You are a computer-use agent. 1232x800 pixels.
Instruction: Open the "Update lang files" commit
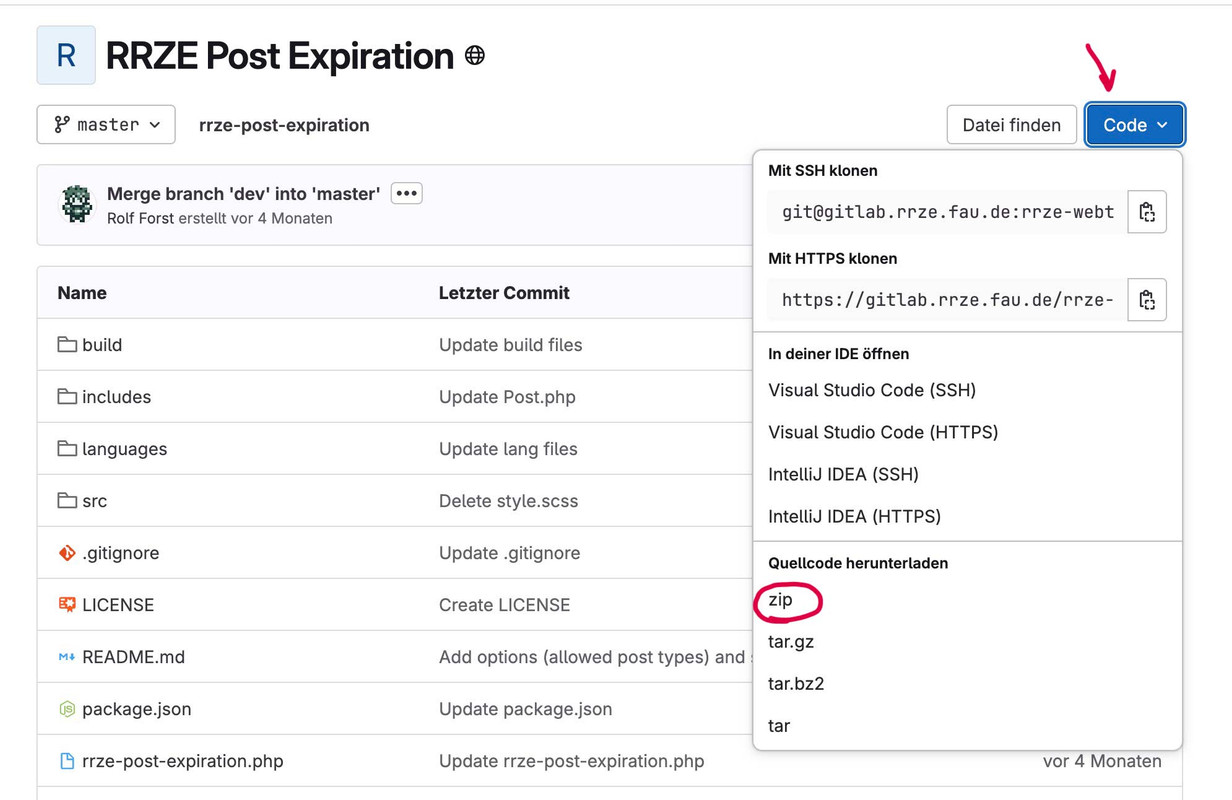click(x=508, y=449)
